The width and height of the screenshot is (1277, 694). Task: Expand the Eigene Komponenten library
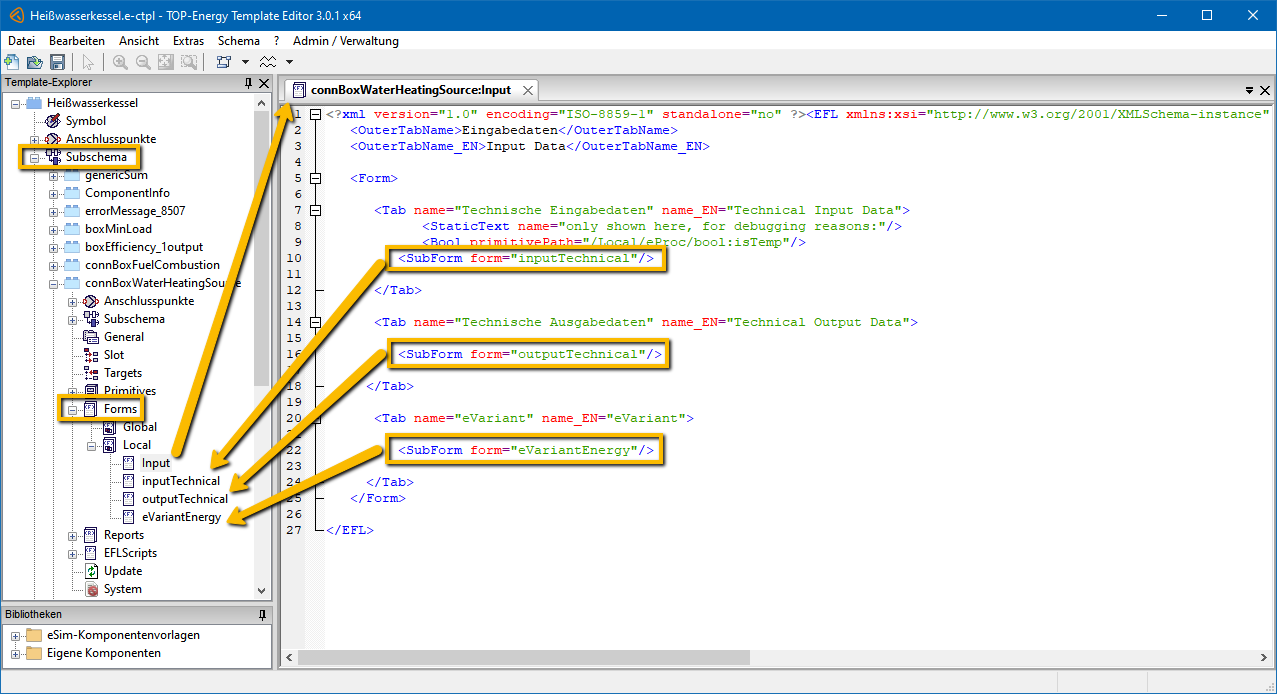[15, 653]
